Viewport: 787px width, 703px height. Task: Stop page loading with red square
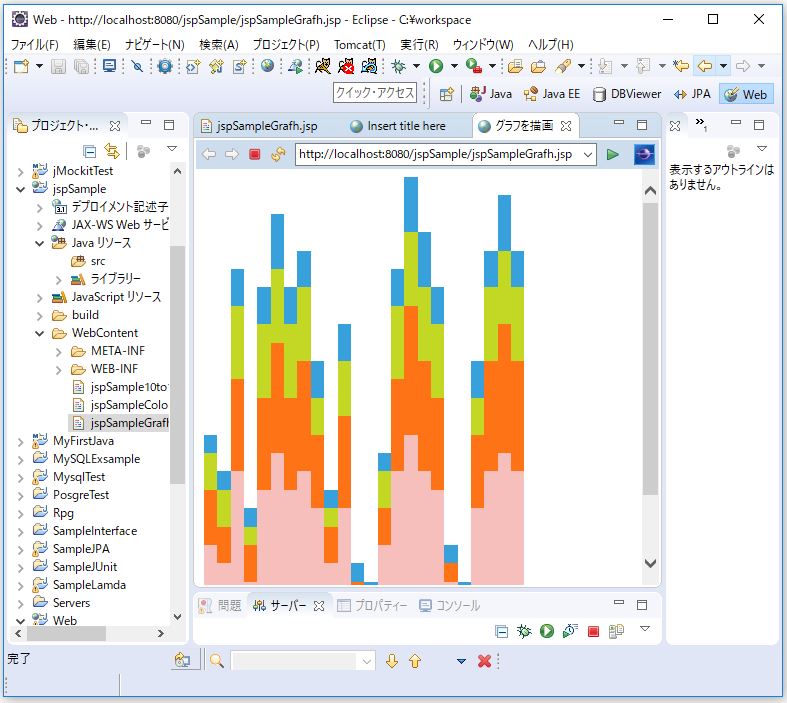point(255,154)
